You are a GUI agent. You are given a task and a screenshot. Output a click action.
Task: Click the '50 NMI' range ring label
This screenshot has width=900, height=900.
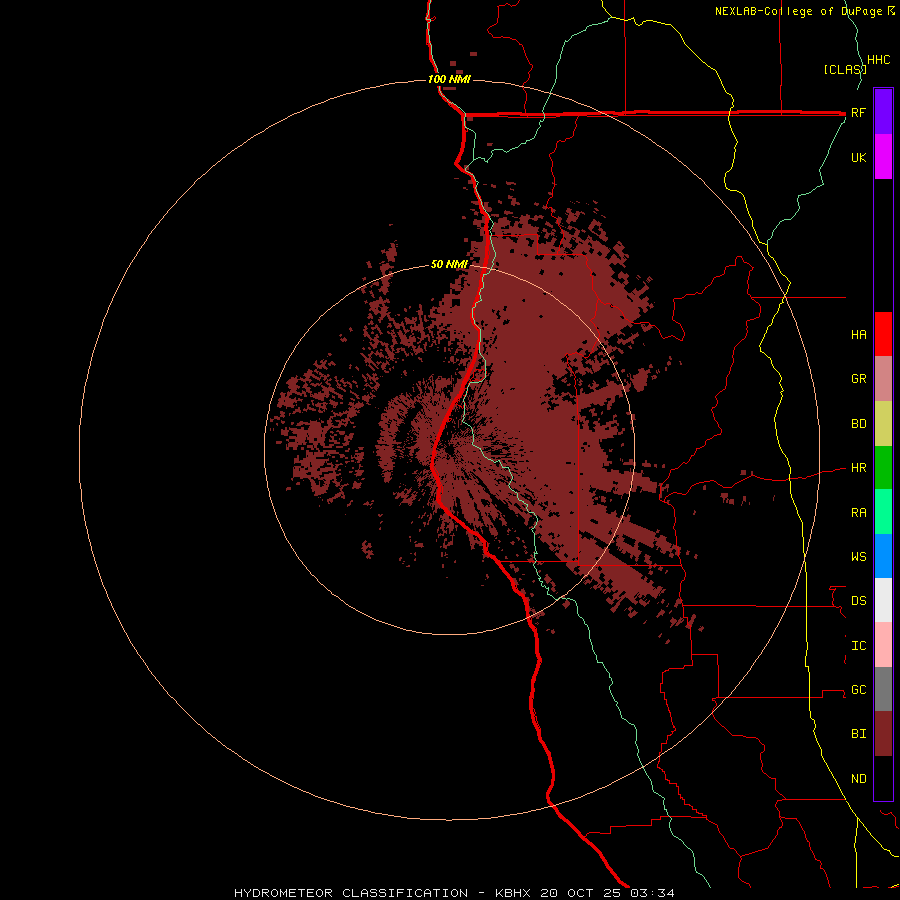coord(449,264)
